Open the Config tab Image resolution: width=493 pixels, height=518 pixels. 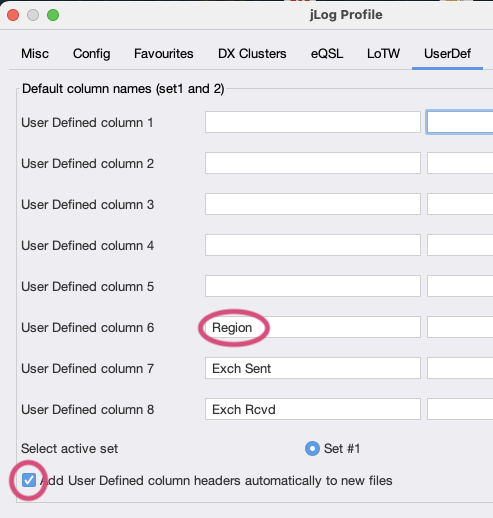92,54
